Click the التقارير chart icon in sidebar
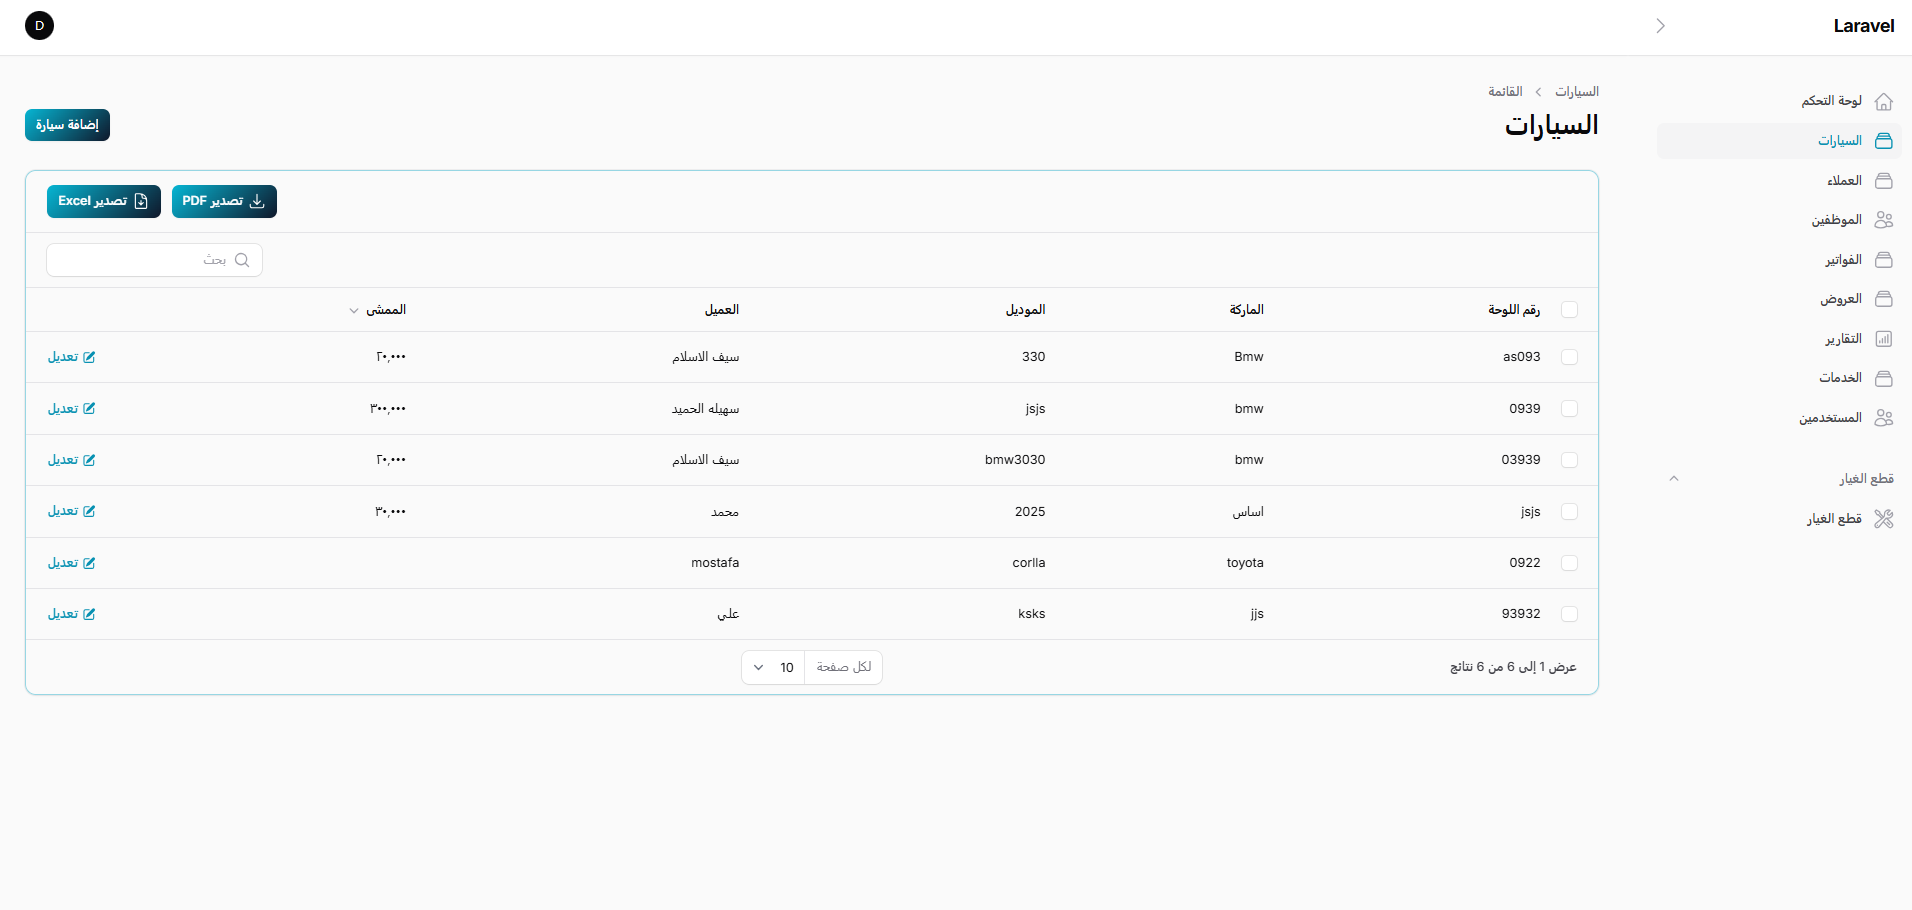 click(1883, 339)
